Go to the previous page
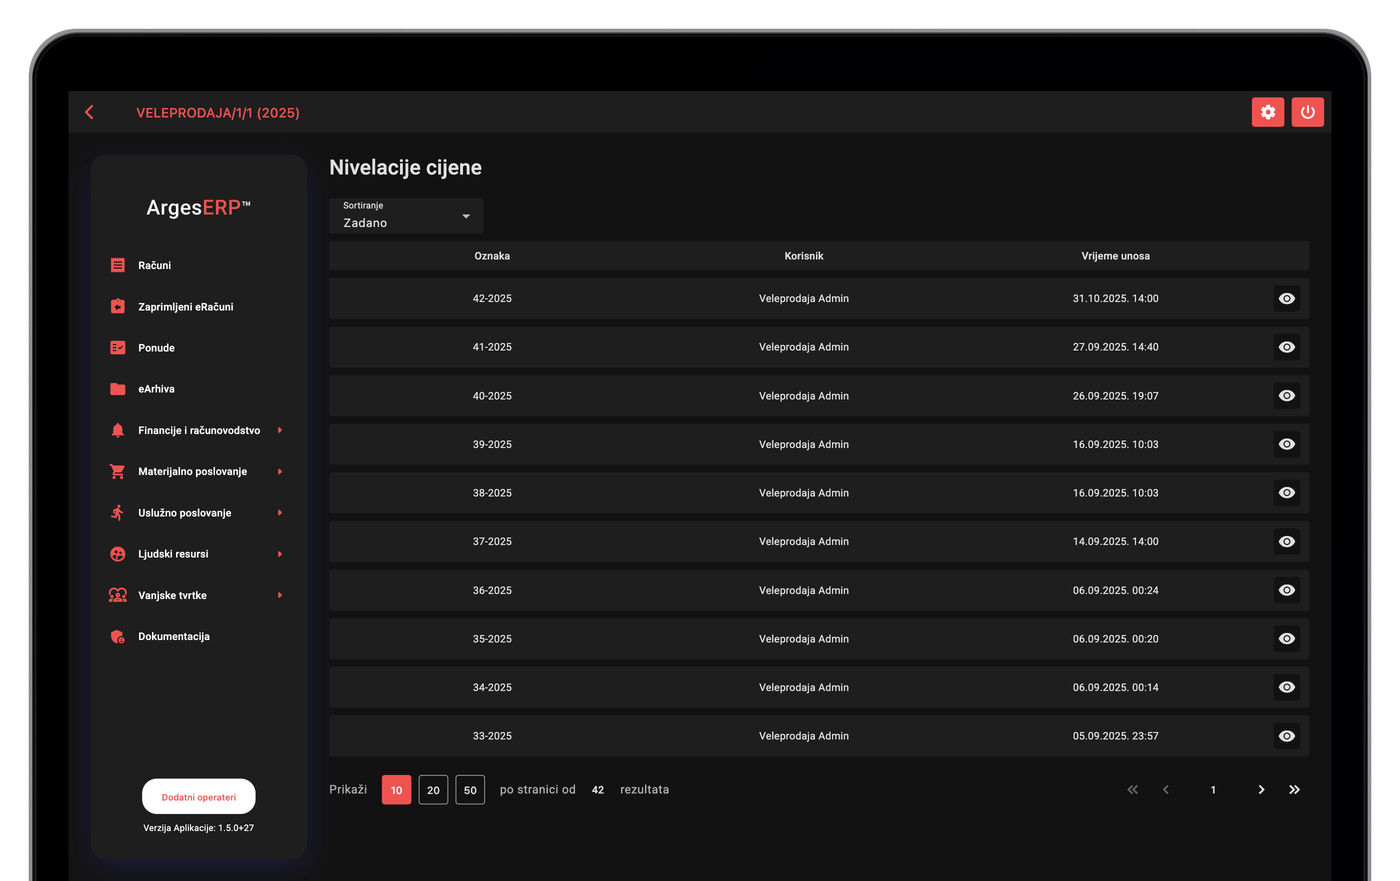Viewport: 1400px width, 881px height. pos(1166,790)
